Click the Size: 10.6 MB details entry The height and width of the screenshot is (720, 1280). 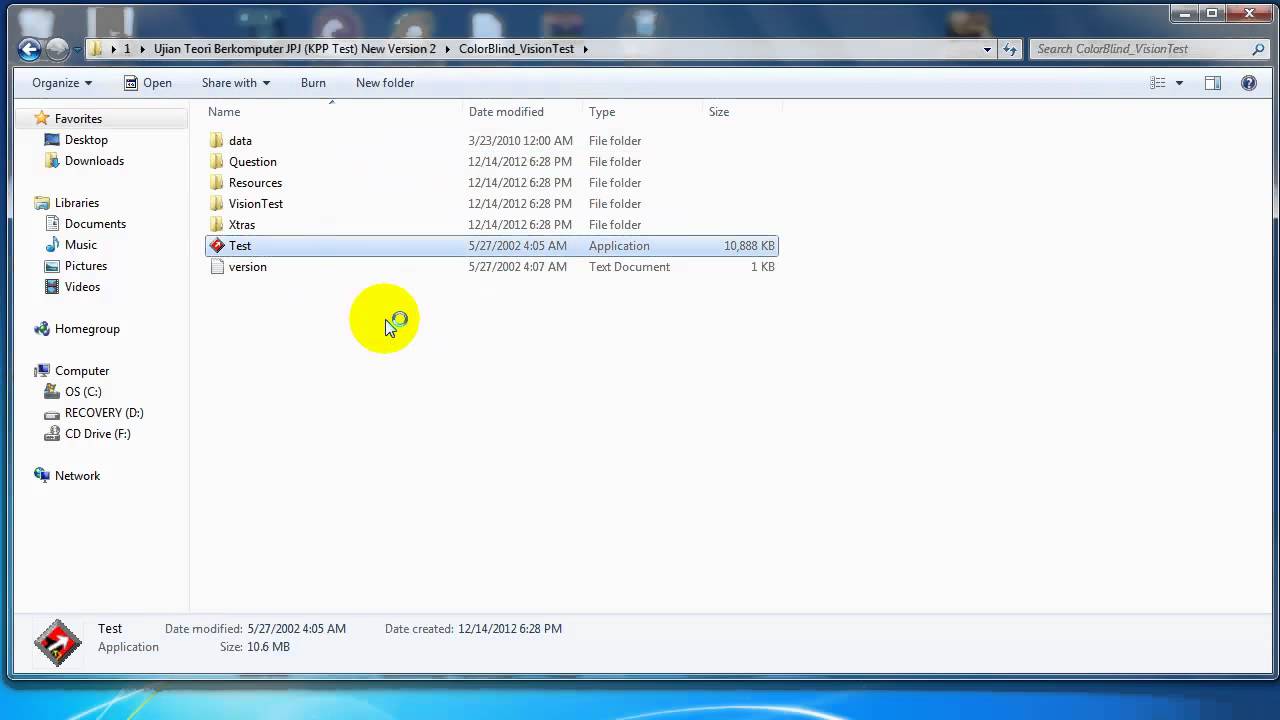point(255,647)
